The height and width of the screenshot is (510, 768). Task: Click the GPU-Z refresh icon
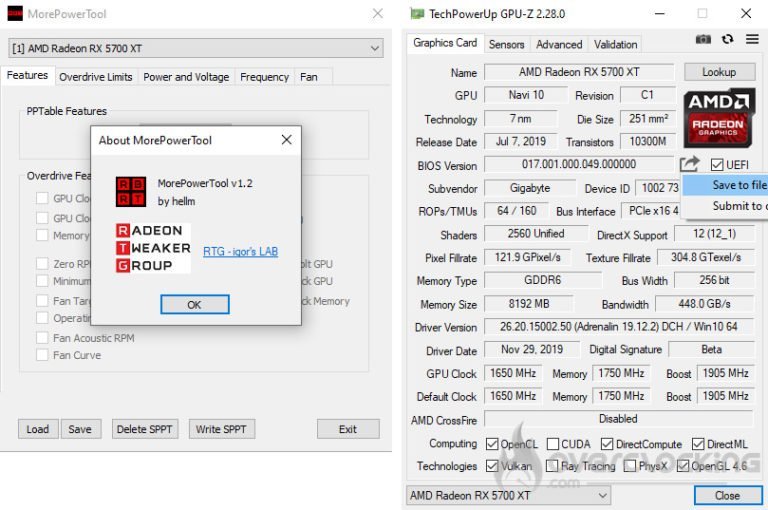tap(727, 39)
